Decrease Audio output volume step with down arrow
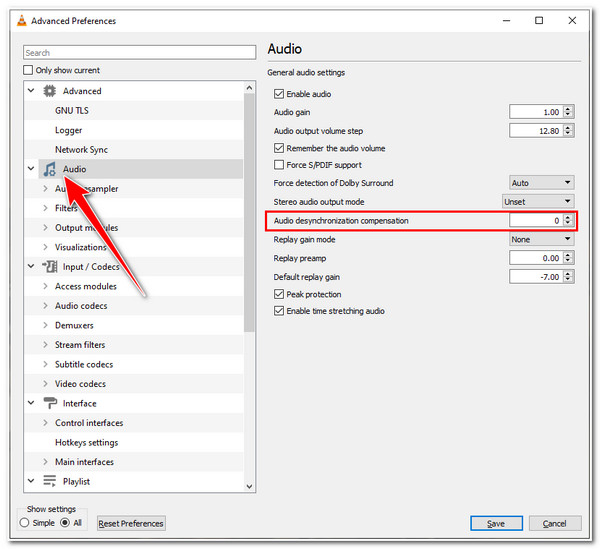This screenshot has height=549, width=600. point(568,134)
